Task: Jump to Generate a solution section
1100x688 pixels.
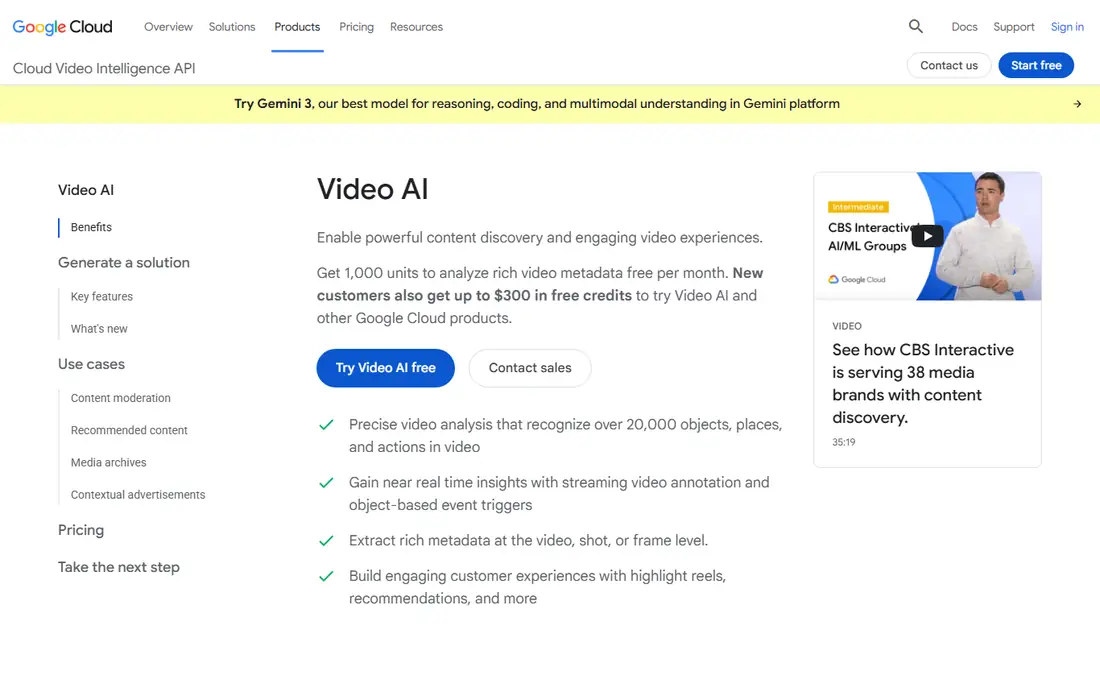Action: tap(123, 262)
